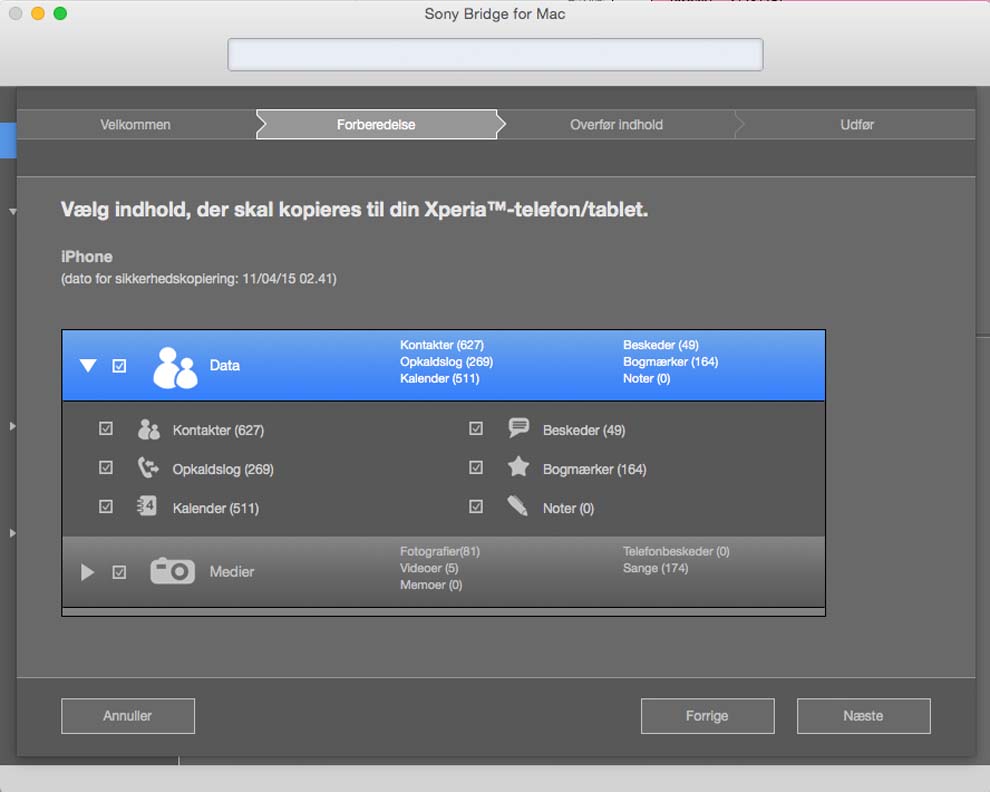Select the Velkommen step tab
This screenshot has height=792, width=990.
(x=136, y=124)
